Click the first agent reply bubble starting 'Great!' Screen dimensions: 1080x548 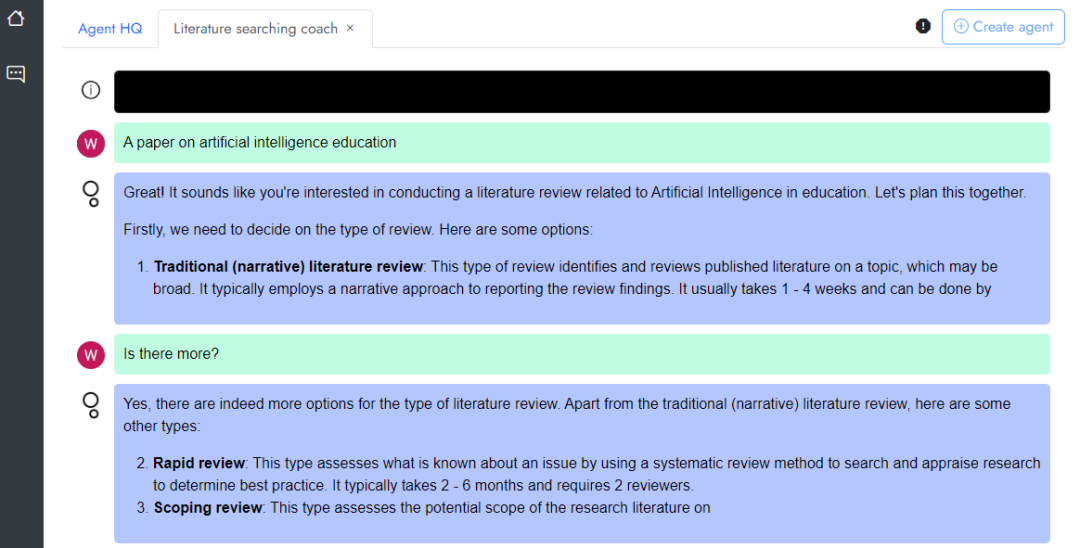coord(582,248)
